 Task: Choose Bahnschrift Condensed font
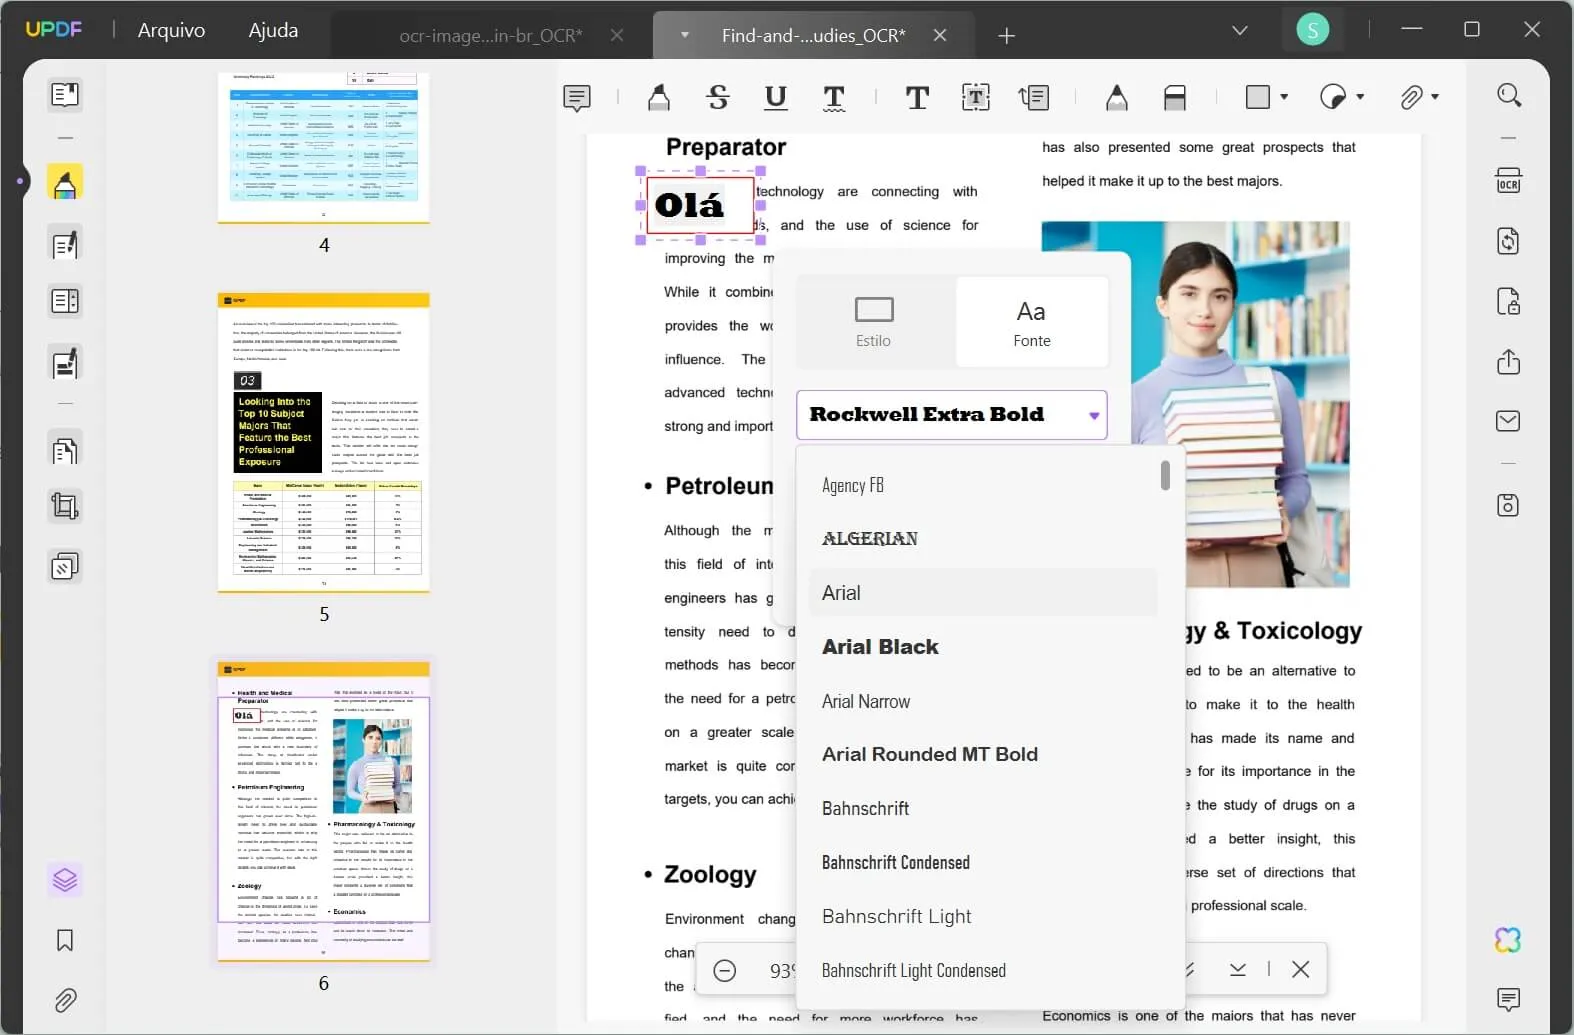(983, 862)
